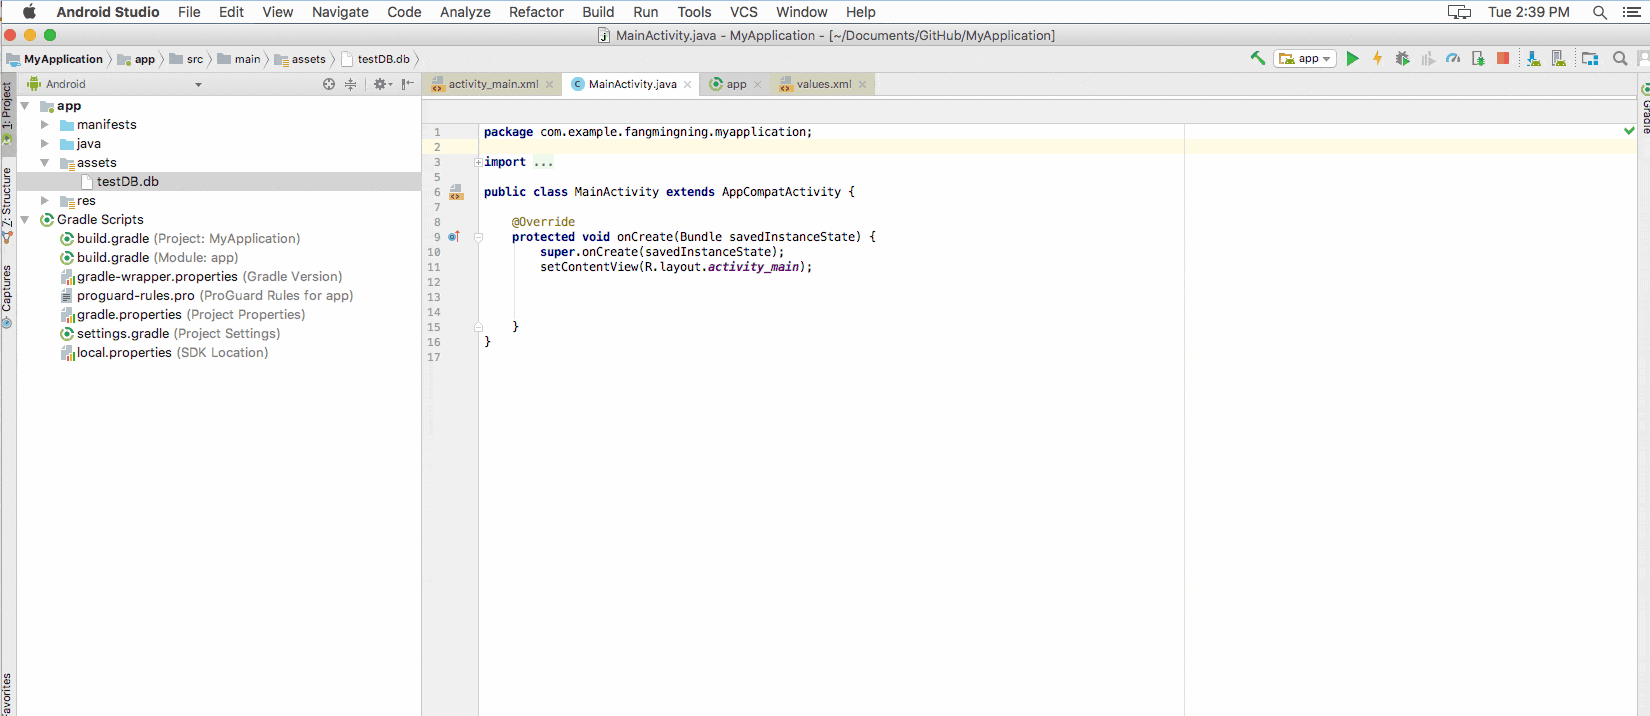Collapse the app module tree node
Image resolution: width=1650 pixels, height=716 pixels.
point(25,106)
